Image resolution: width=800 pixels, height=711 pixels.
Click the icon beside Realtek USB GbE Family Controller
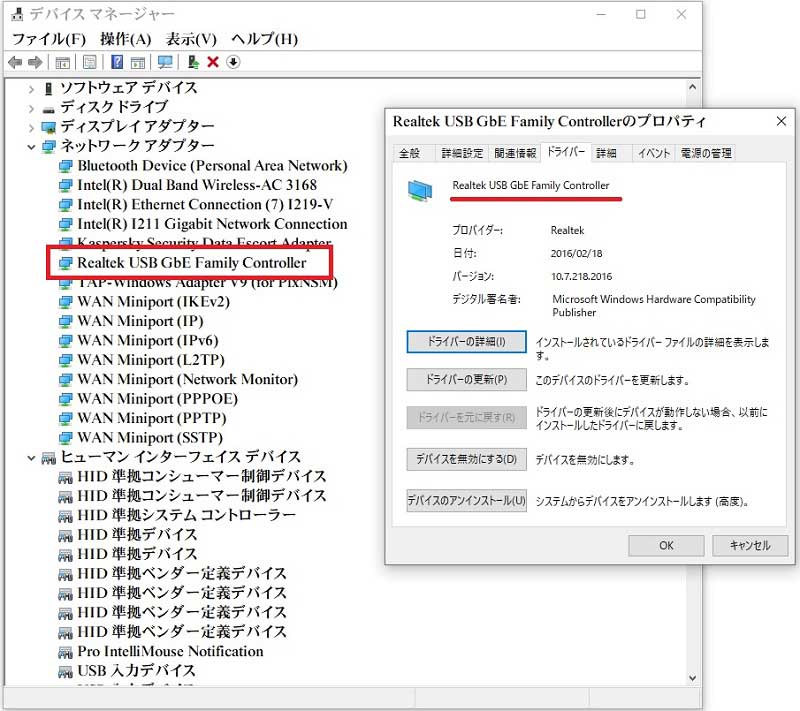coord(65,263)
